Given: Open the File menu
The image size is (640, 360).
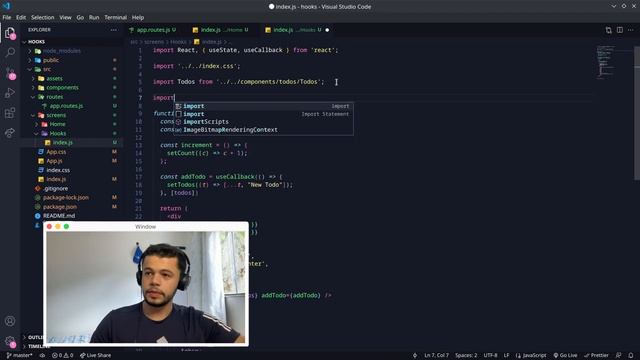Looking at the screenshot, I should click(7, 18).
